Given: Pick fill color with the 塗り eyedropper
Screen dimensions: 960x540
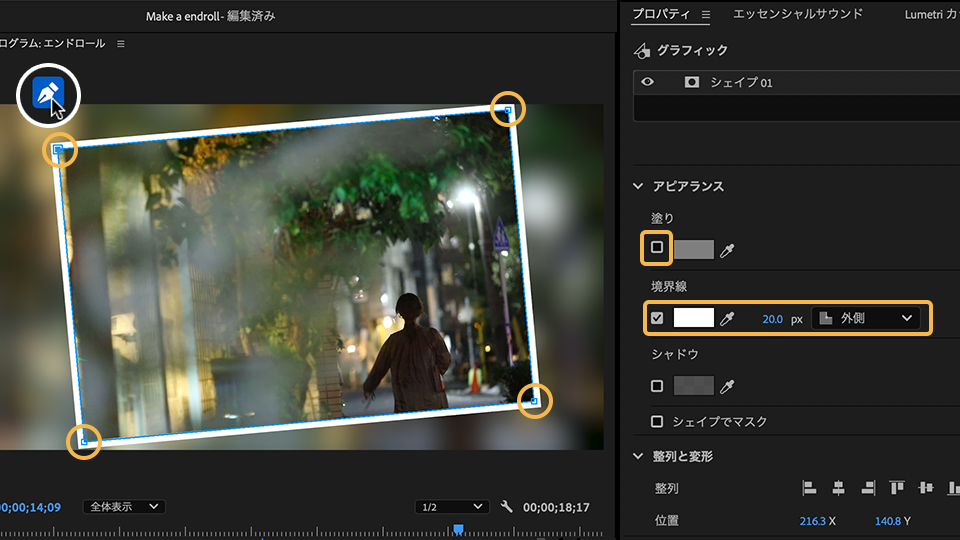Looking at the screenshot, I should 727,250.
